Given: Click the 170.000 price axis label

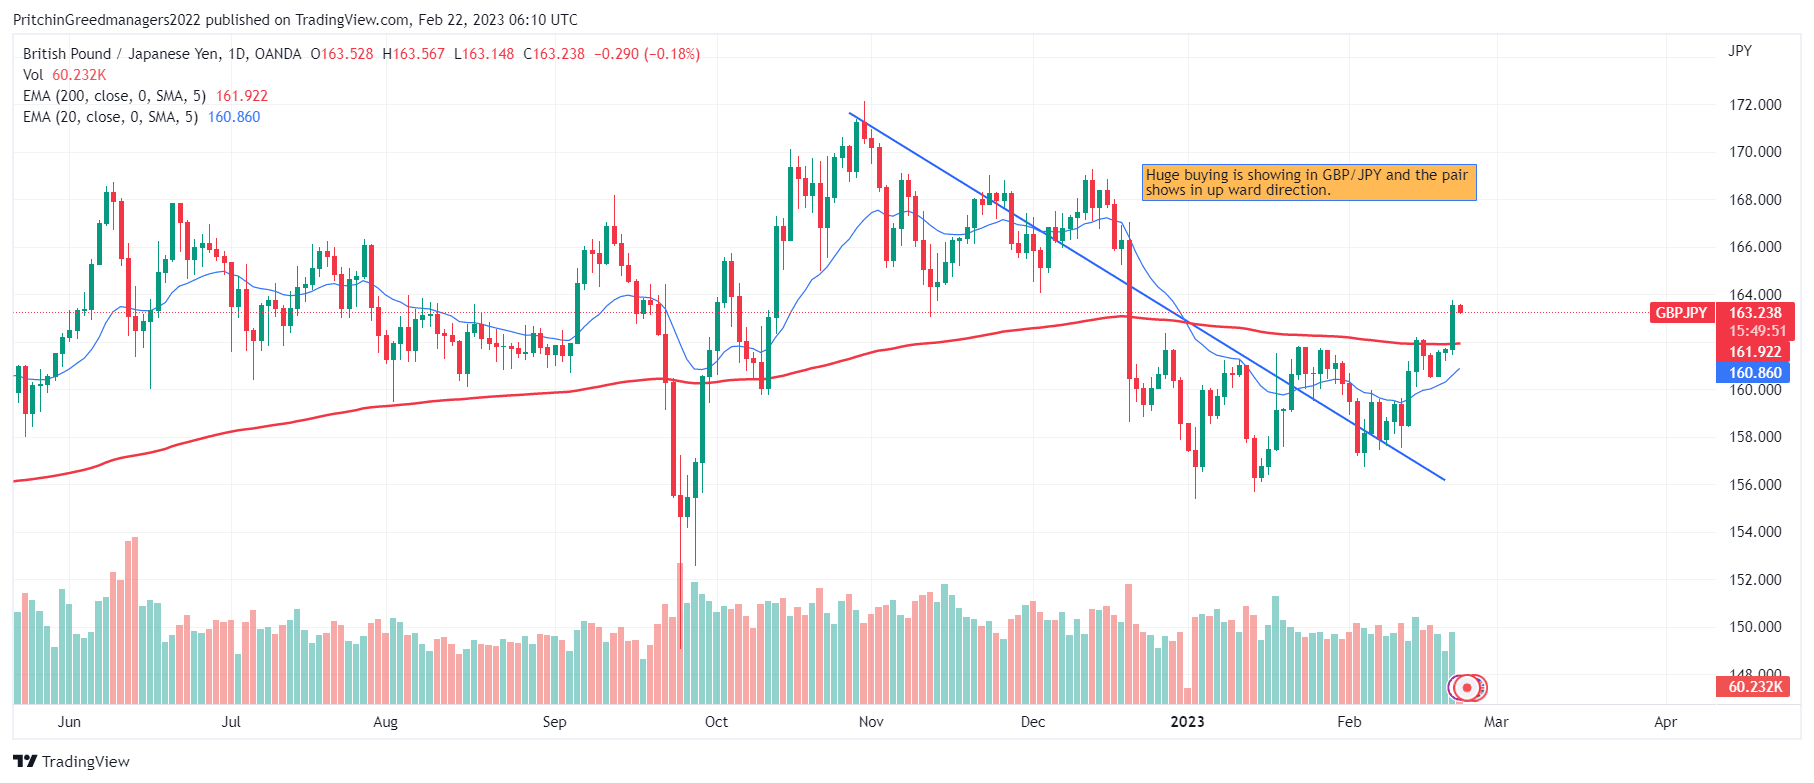Looking at the screenshot, I should point(1755,152).
